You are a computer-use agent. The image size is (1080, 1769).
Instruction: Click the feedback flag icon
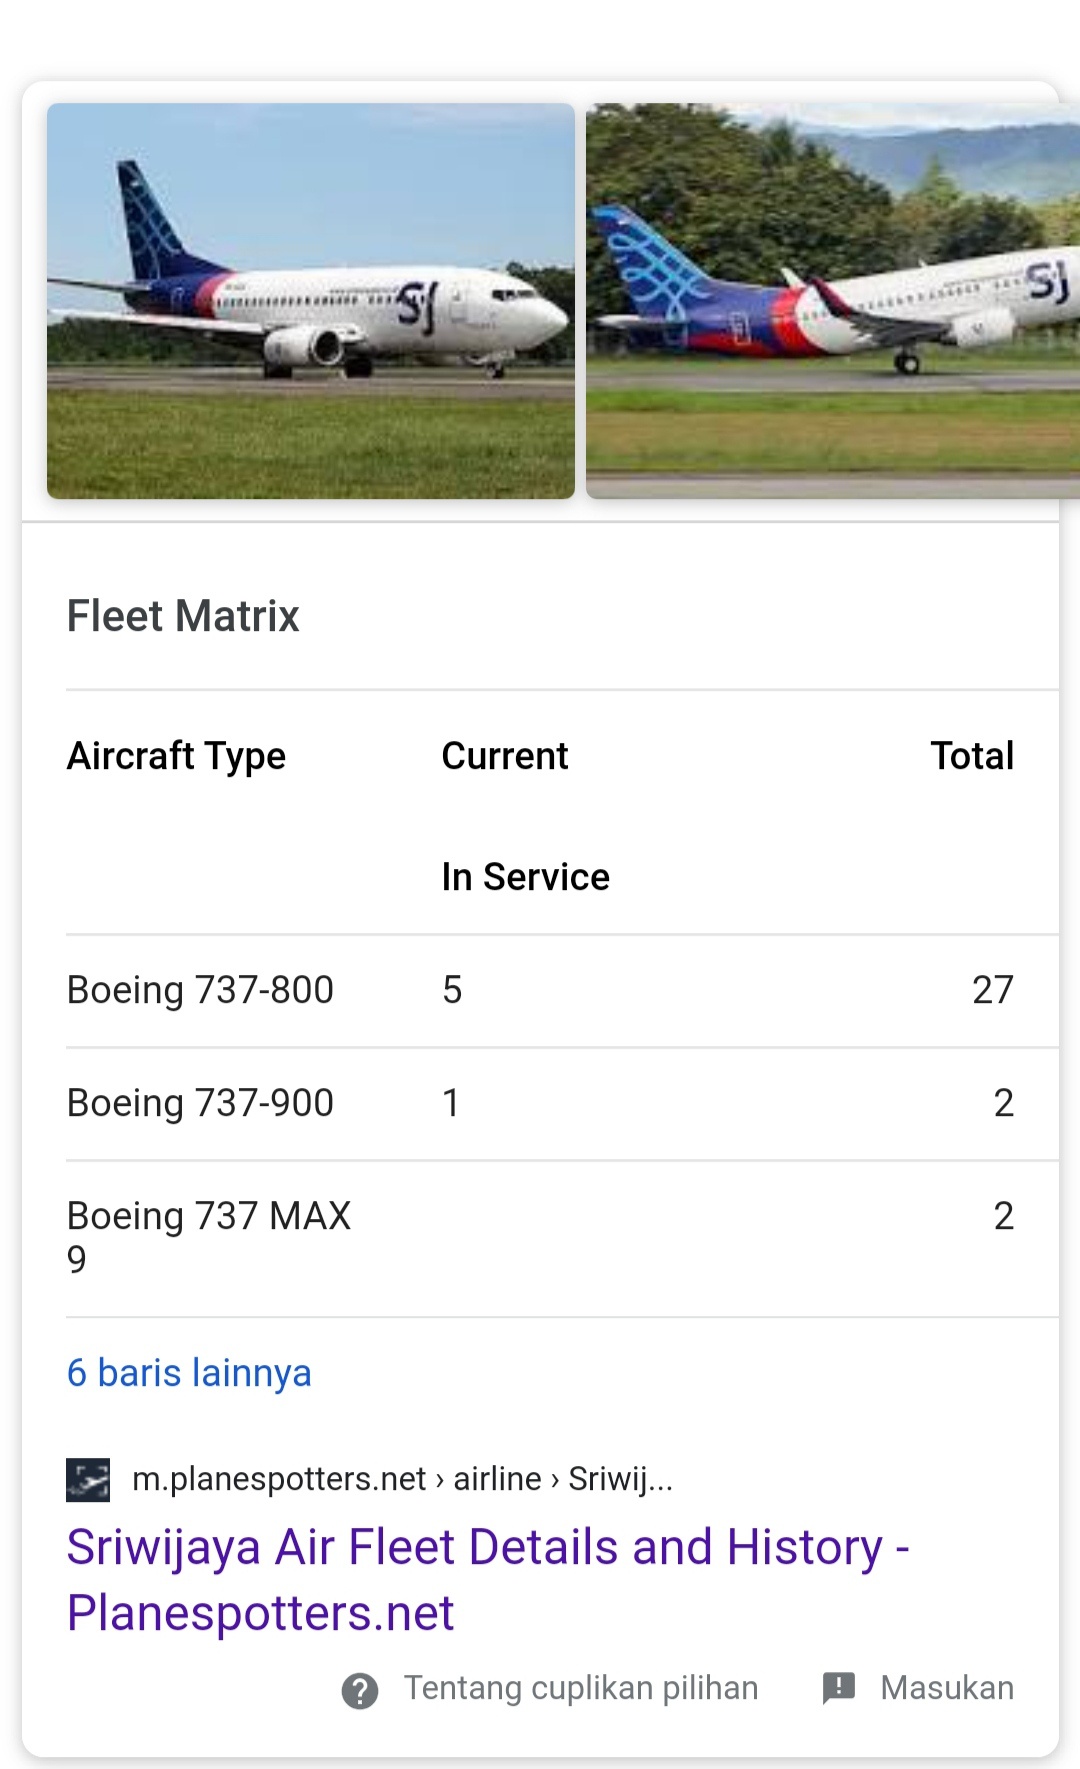[x=838, y=1688]
